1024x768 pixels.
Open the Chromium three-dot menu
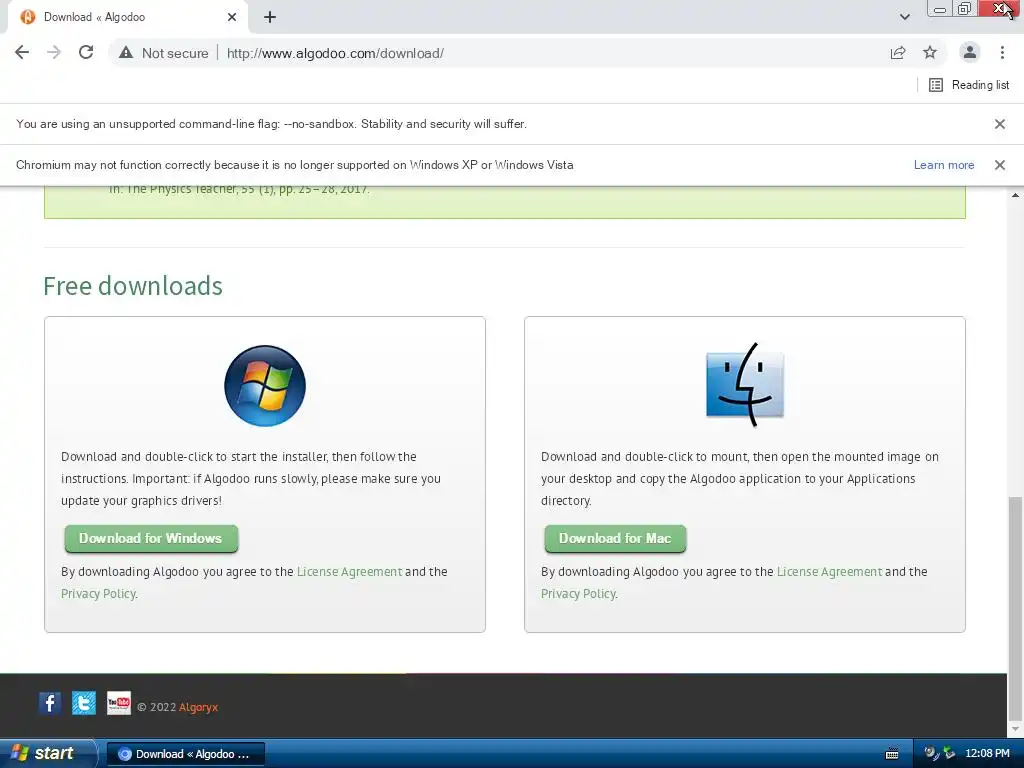pos(1002,53)
